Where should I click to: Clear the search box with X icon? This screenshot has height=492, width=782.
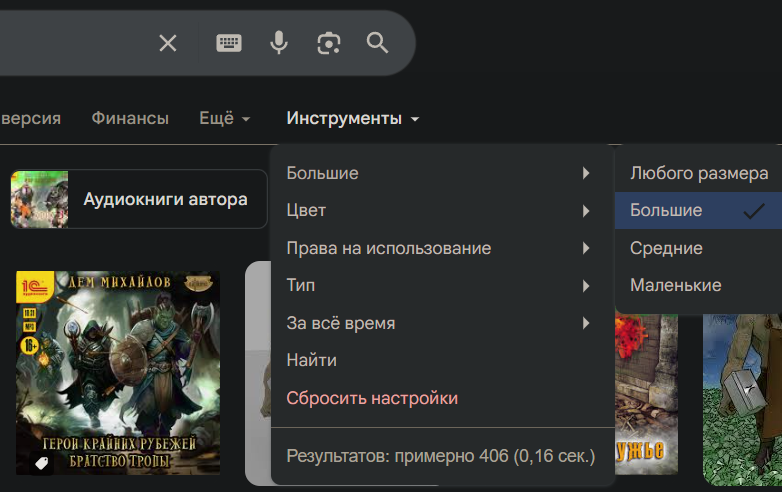pos(168,43)
